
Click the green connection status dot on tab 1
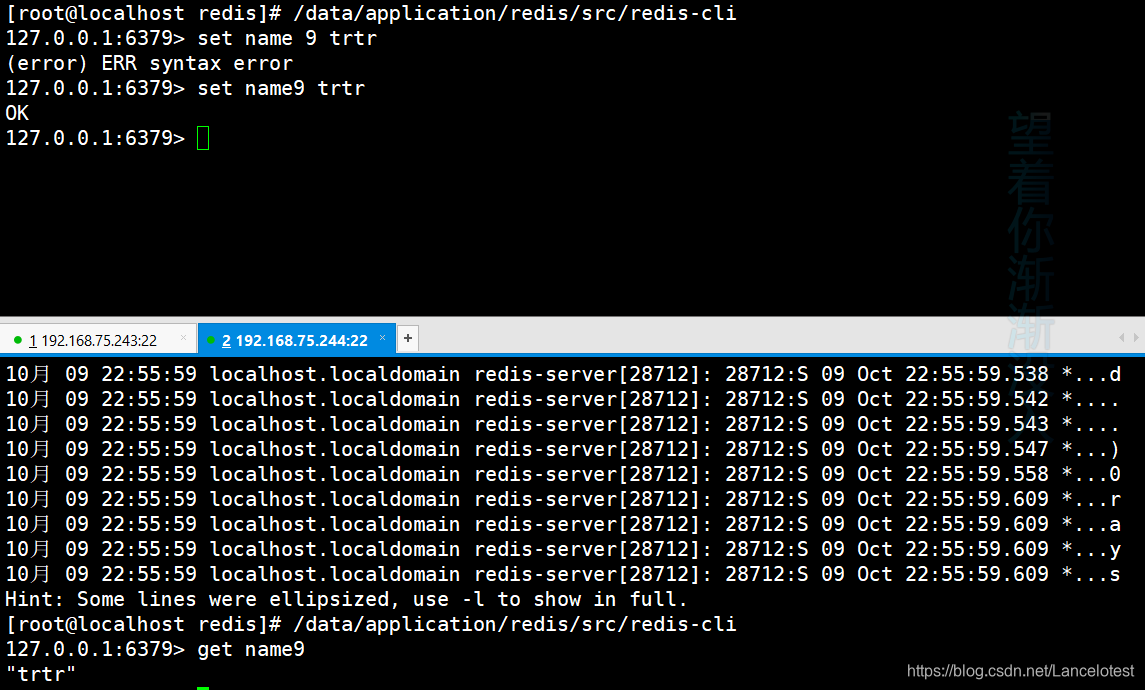pyautogui.click(x=18, y=340)
